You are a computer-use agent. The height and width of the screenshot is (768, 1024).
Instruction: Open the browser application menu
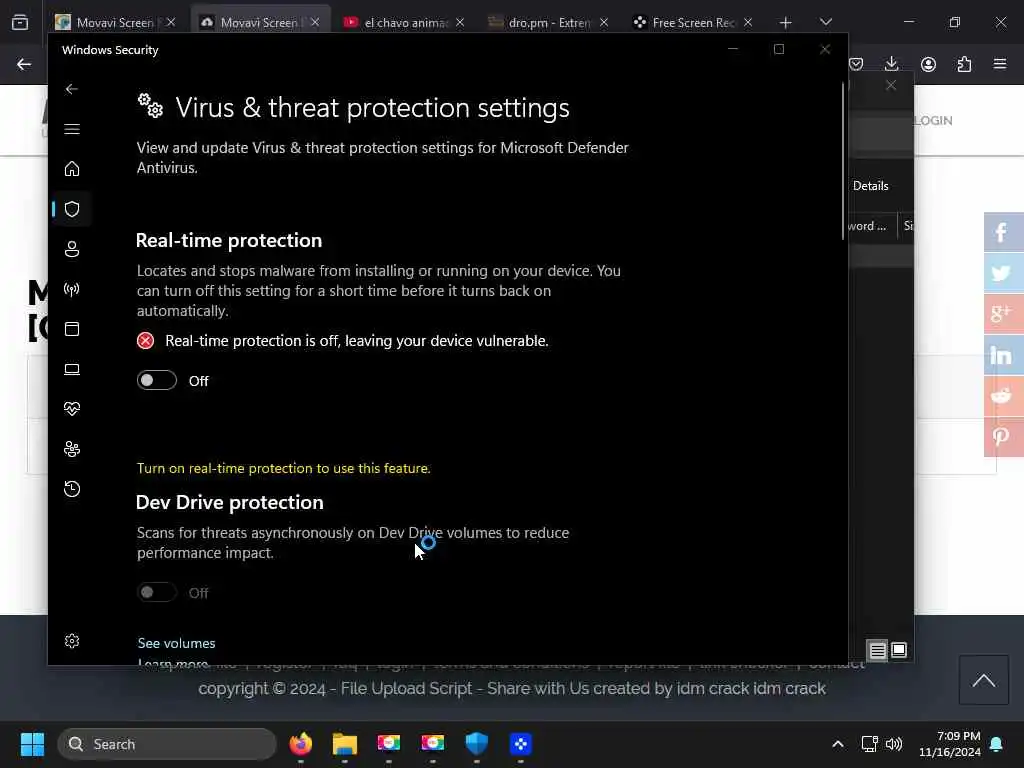point(1000,64)
